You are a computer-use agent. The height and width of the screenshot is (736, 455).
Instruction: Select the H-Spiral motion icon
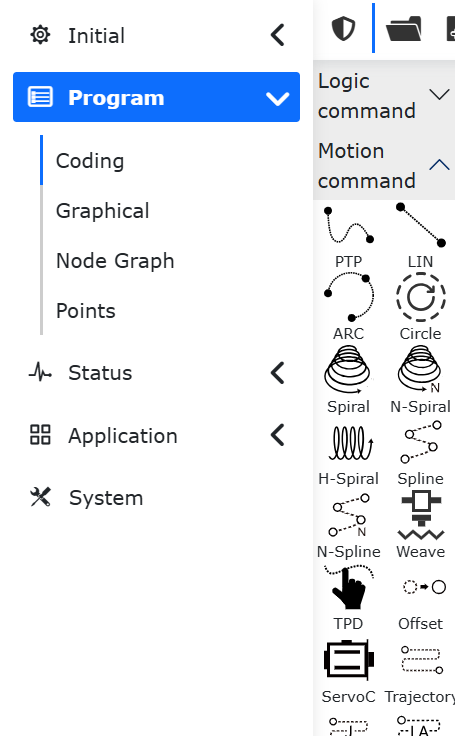point(350,443)
